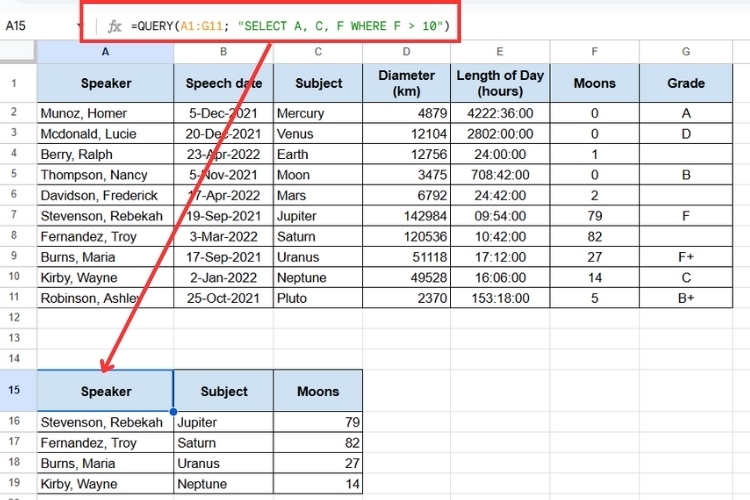
Task: Select cell containing Robinson, Ashley
Action: pyautogui.click(x=105, y=299)
